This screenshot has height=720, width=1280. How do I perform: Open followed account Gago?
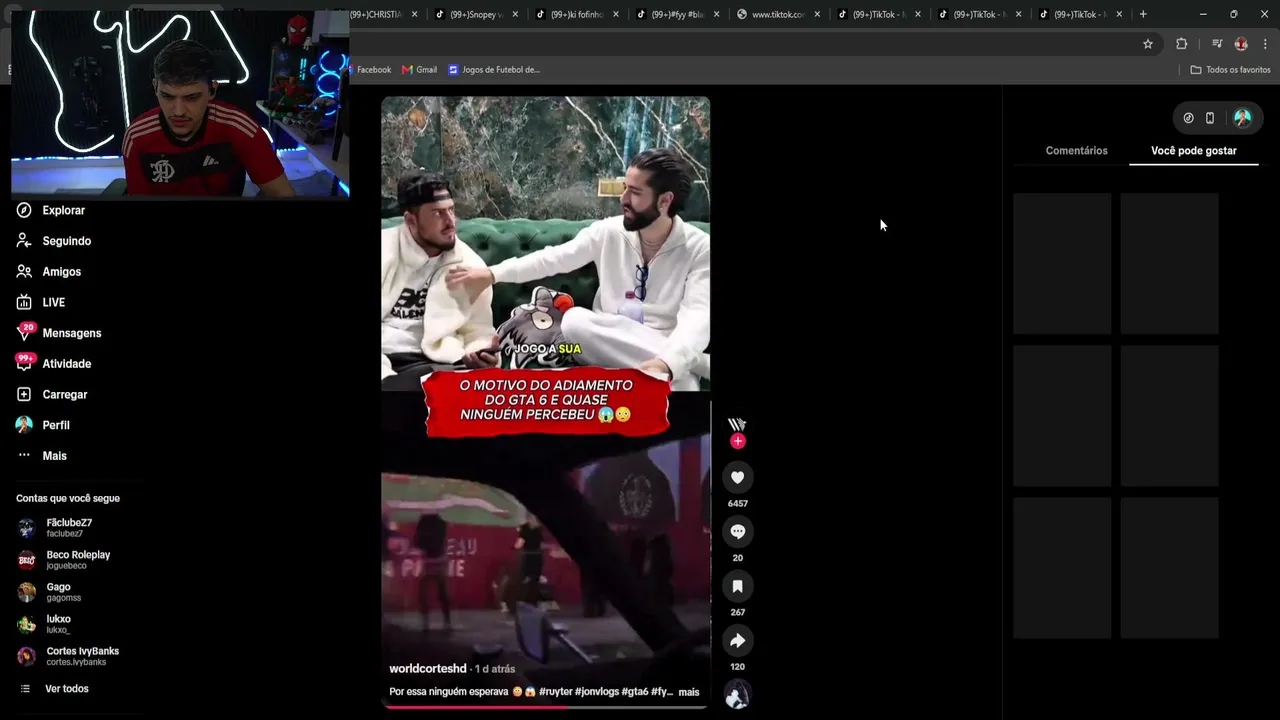[x=58, y=592]
